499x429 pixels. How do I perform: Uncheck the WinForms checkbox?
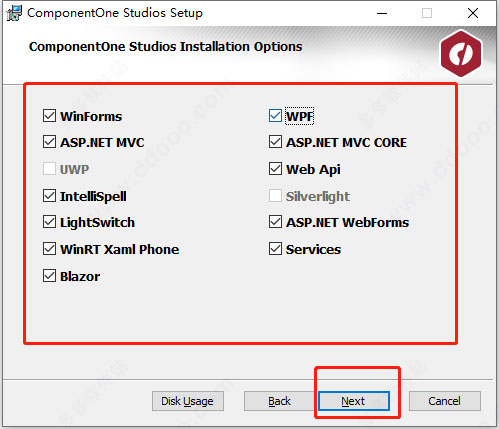point(49,116)
